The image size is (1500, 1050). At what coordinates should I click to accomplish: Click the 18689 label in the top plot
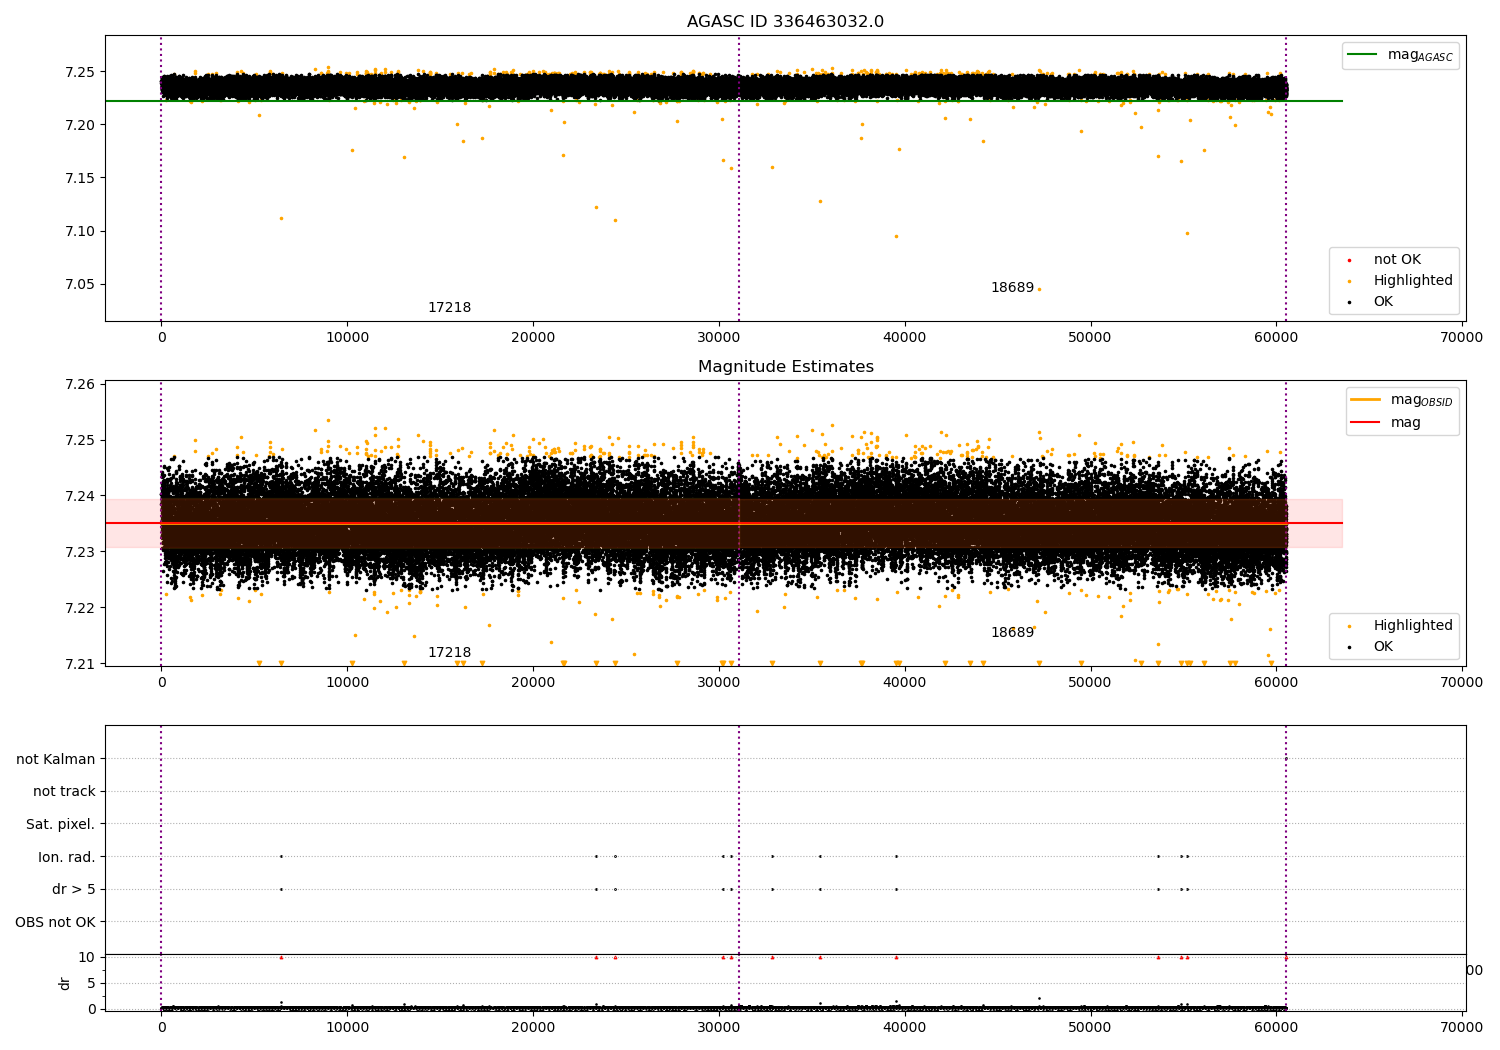tap(1012, 288)
